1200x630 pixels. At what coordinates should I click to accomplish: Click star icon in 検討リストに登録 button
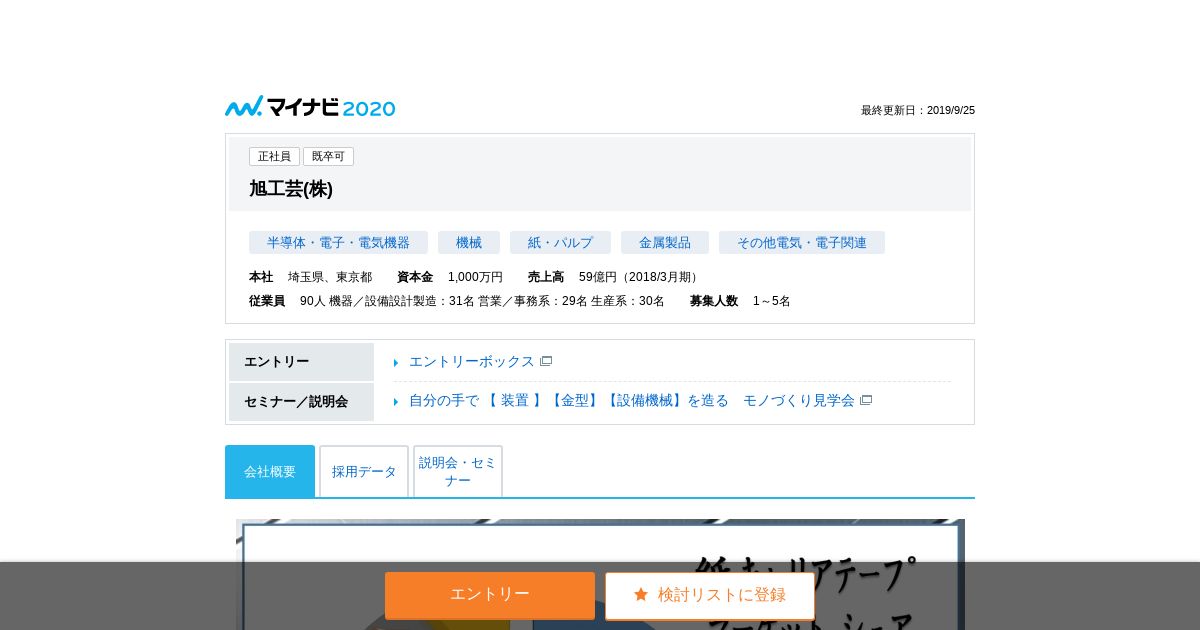(641, 594)
